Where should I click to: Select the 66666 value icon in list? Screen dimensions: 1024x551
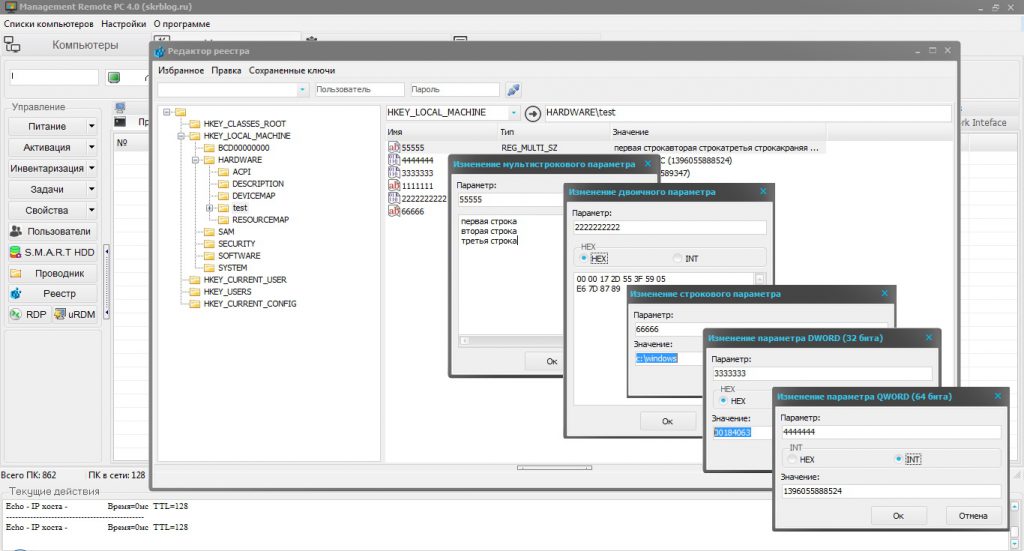pyautogui.click(x=394, y=211)
